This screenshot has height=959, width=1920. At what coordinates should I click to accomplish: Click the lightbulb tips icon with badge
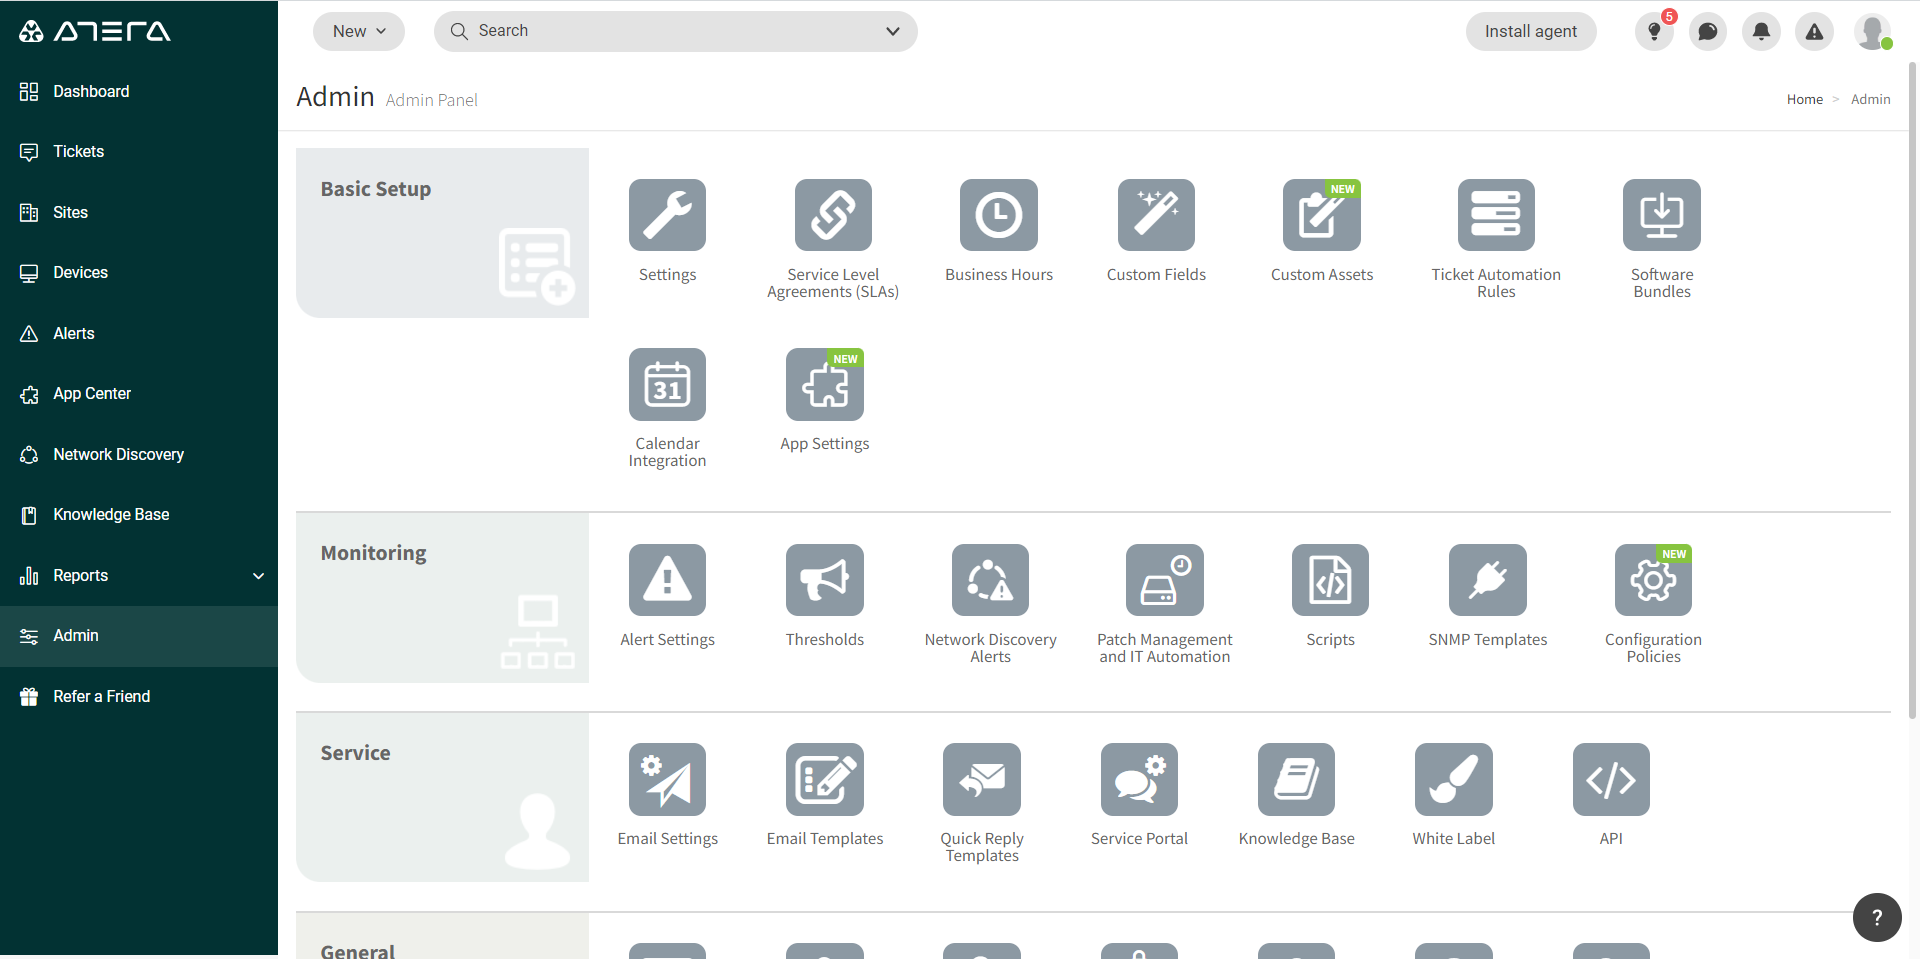point(1654,32)
